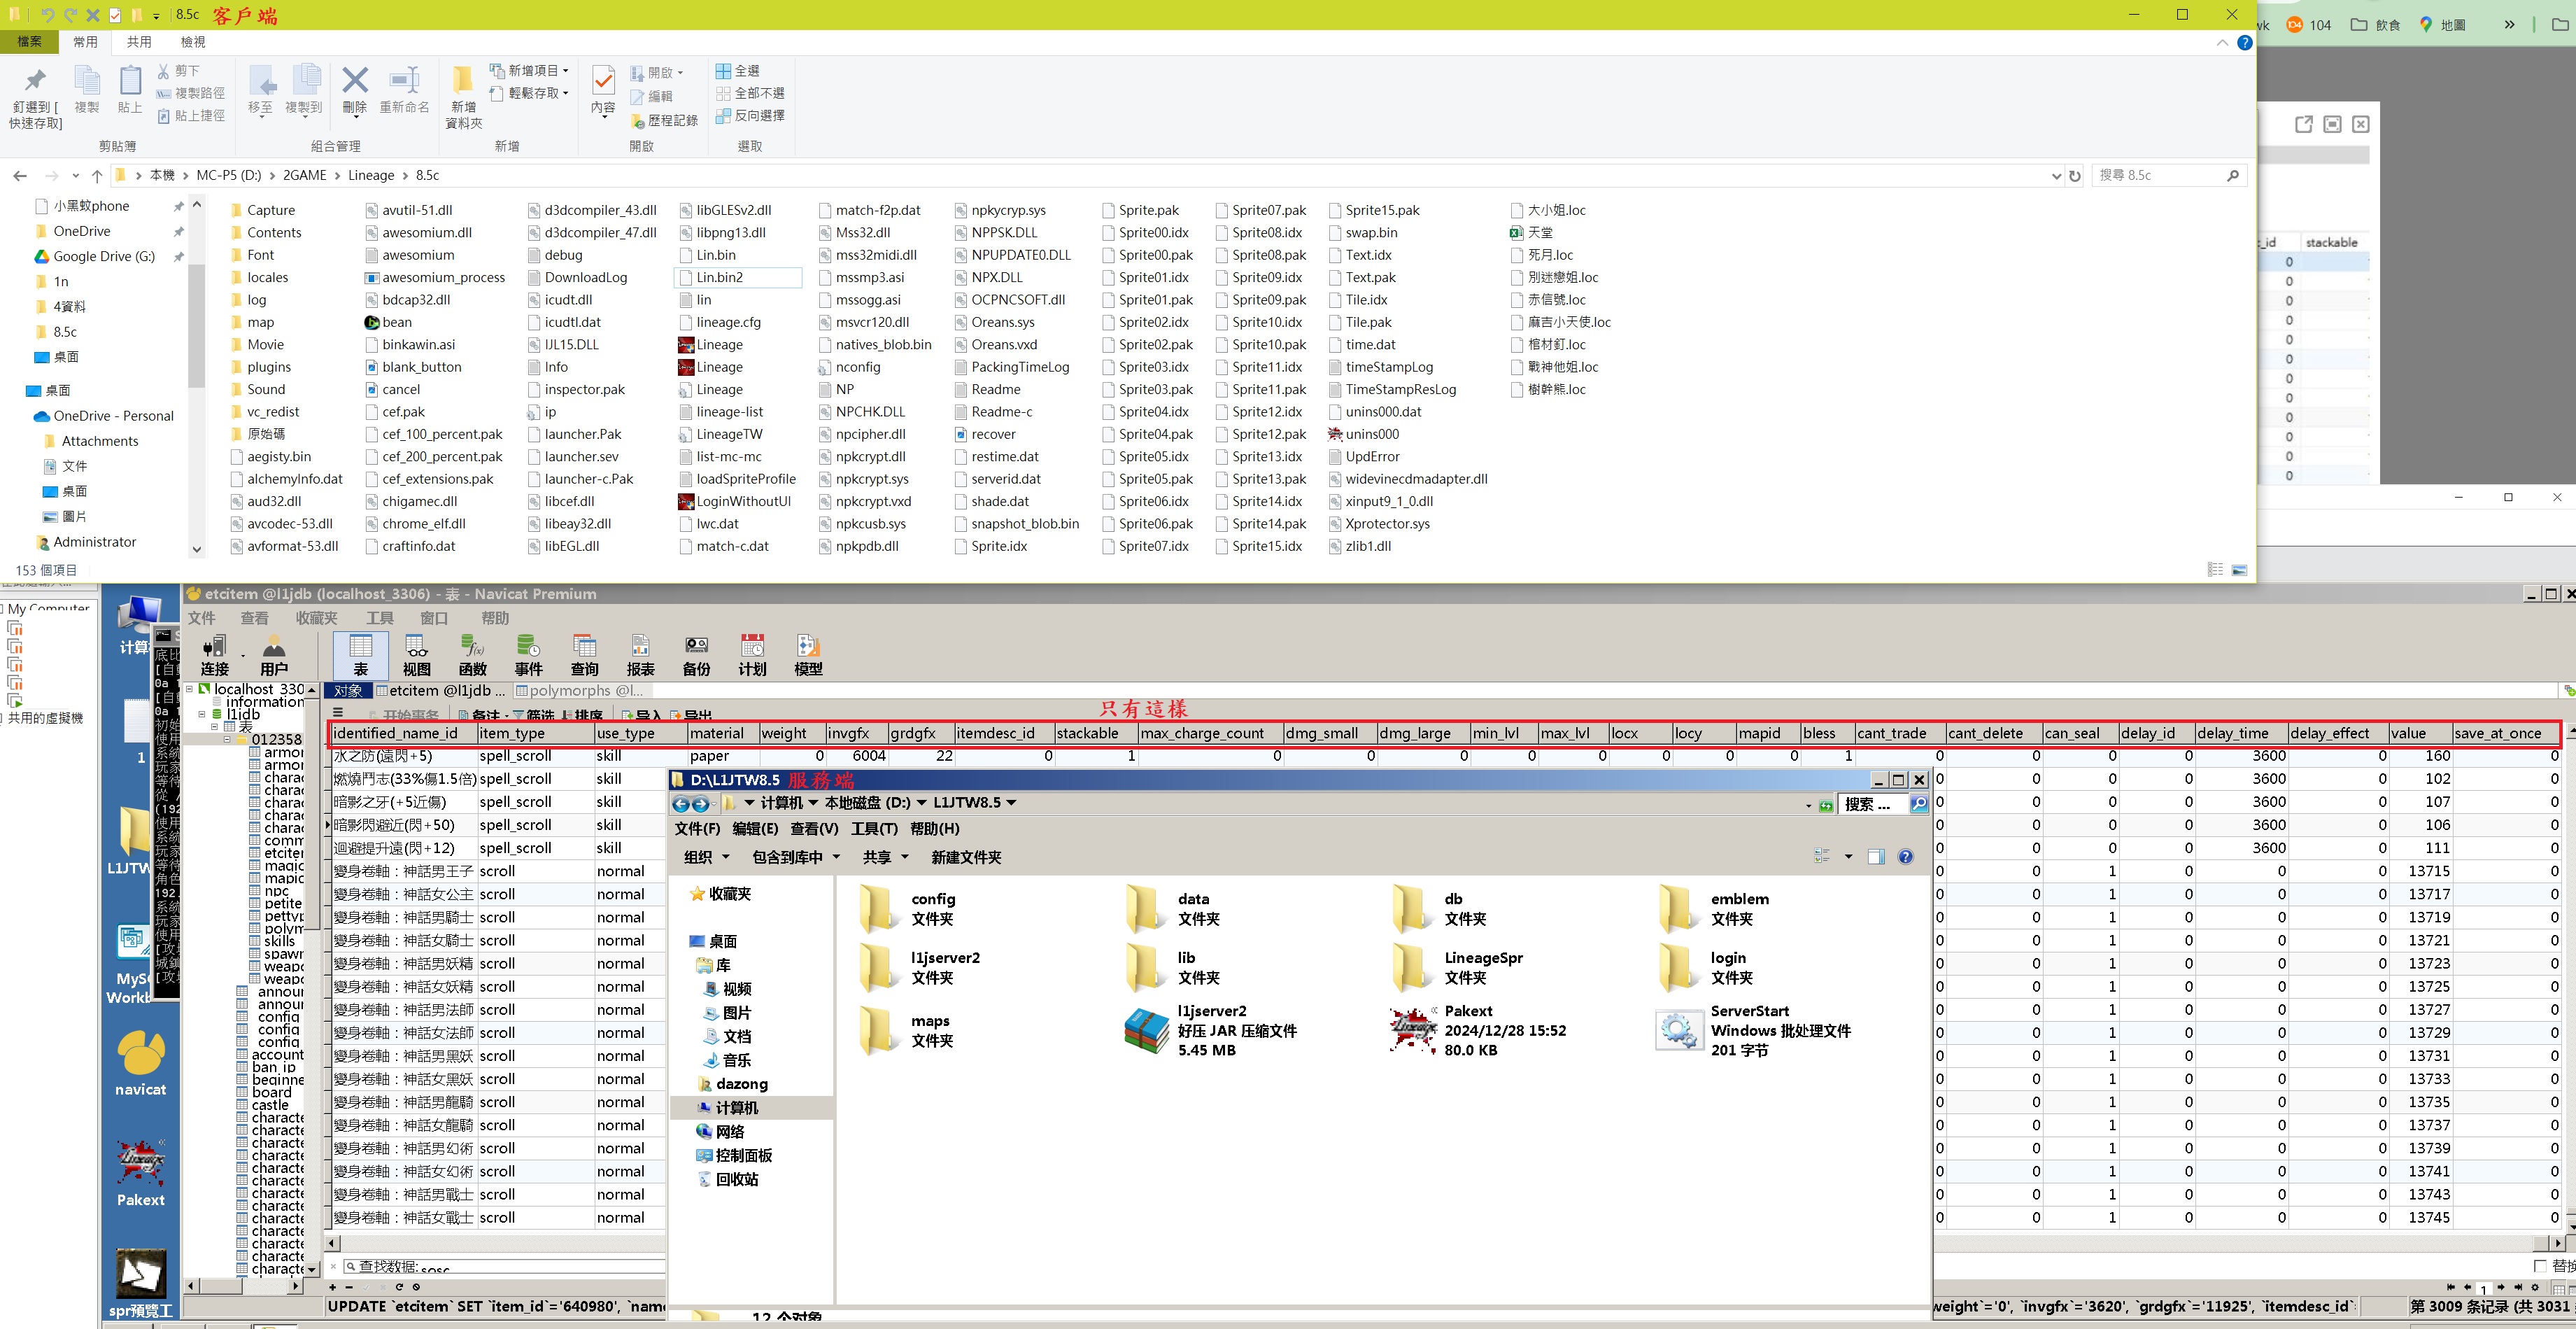The image size is (2576, 1329).
Task: Click the 貼上 (paste) ribbon icon
Action: coord(130,90)
